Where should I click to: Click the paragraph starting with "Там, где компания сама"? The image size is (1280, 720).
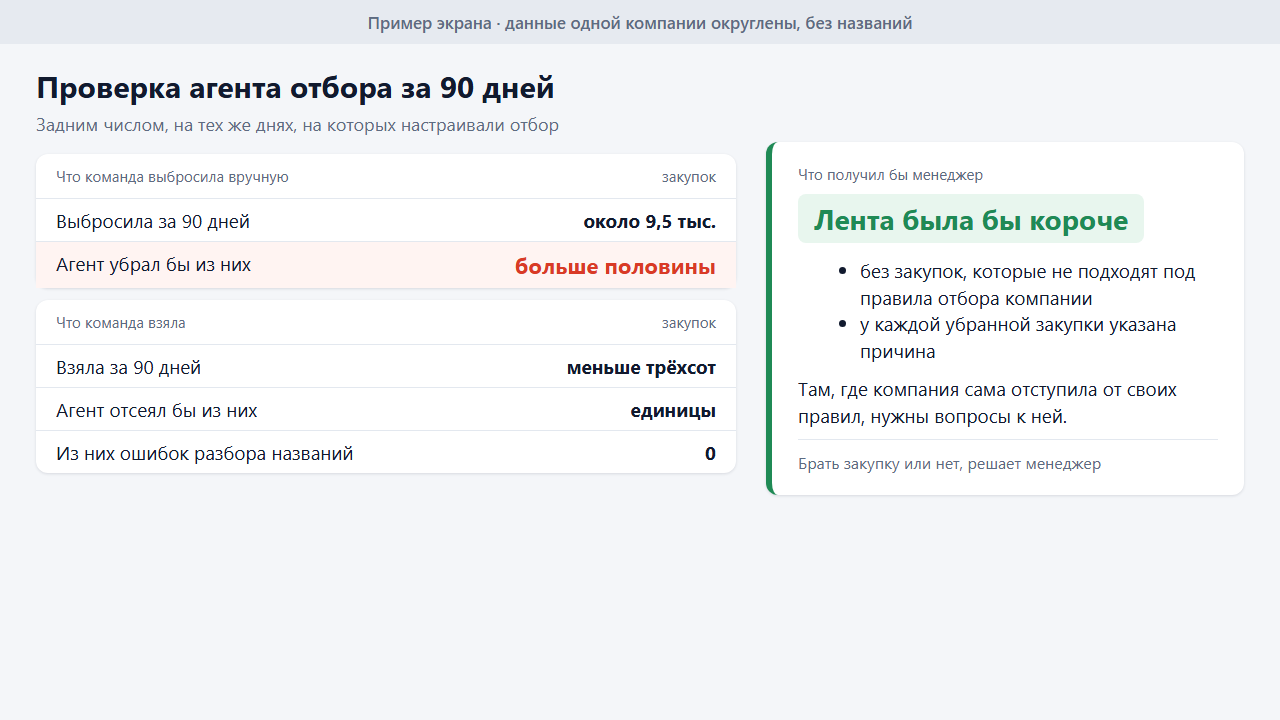pyautogui.click(x=987, y=403)
